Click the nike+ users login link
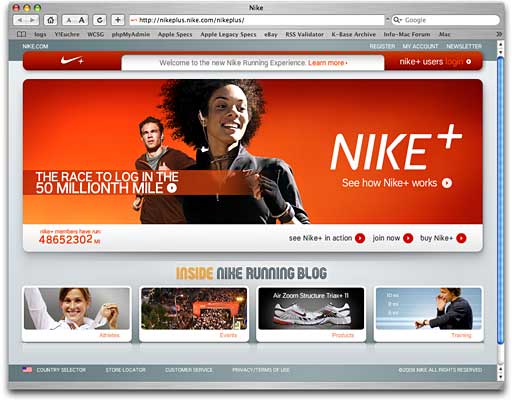The image size is (512, 400). click(x=454, y=61)
